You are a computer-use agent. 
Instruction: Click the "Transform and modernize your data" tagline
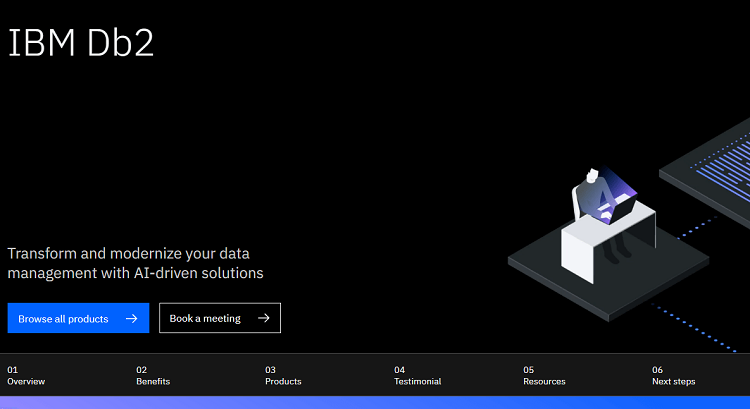(135, 263)
